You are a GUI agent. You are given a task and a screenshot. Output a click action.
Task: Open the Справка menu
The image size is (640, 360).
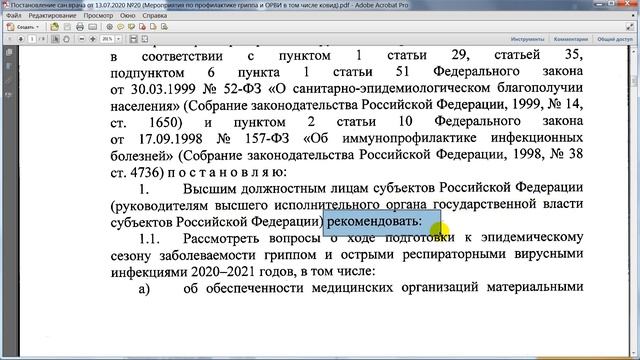click(x=155, y=16)
